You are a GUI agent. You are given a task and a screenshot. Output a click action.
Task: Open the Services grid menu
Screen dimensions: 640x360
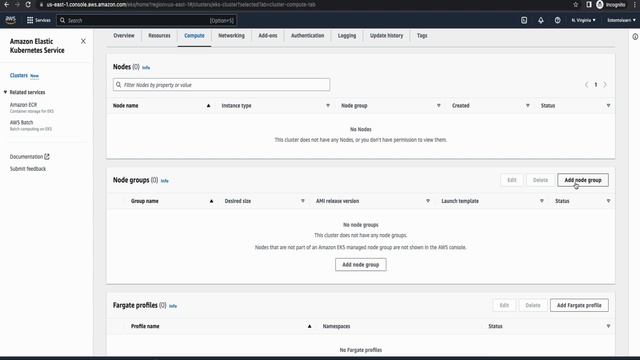click(38, 20)
